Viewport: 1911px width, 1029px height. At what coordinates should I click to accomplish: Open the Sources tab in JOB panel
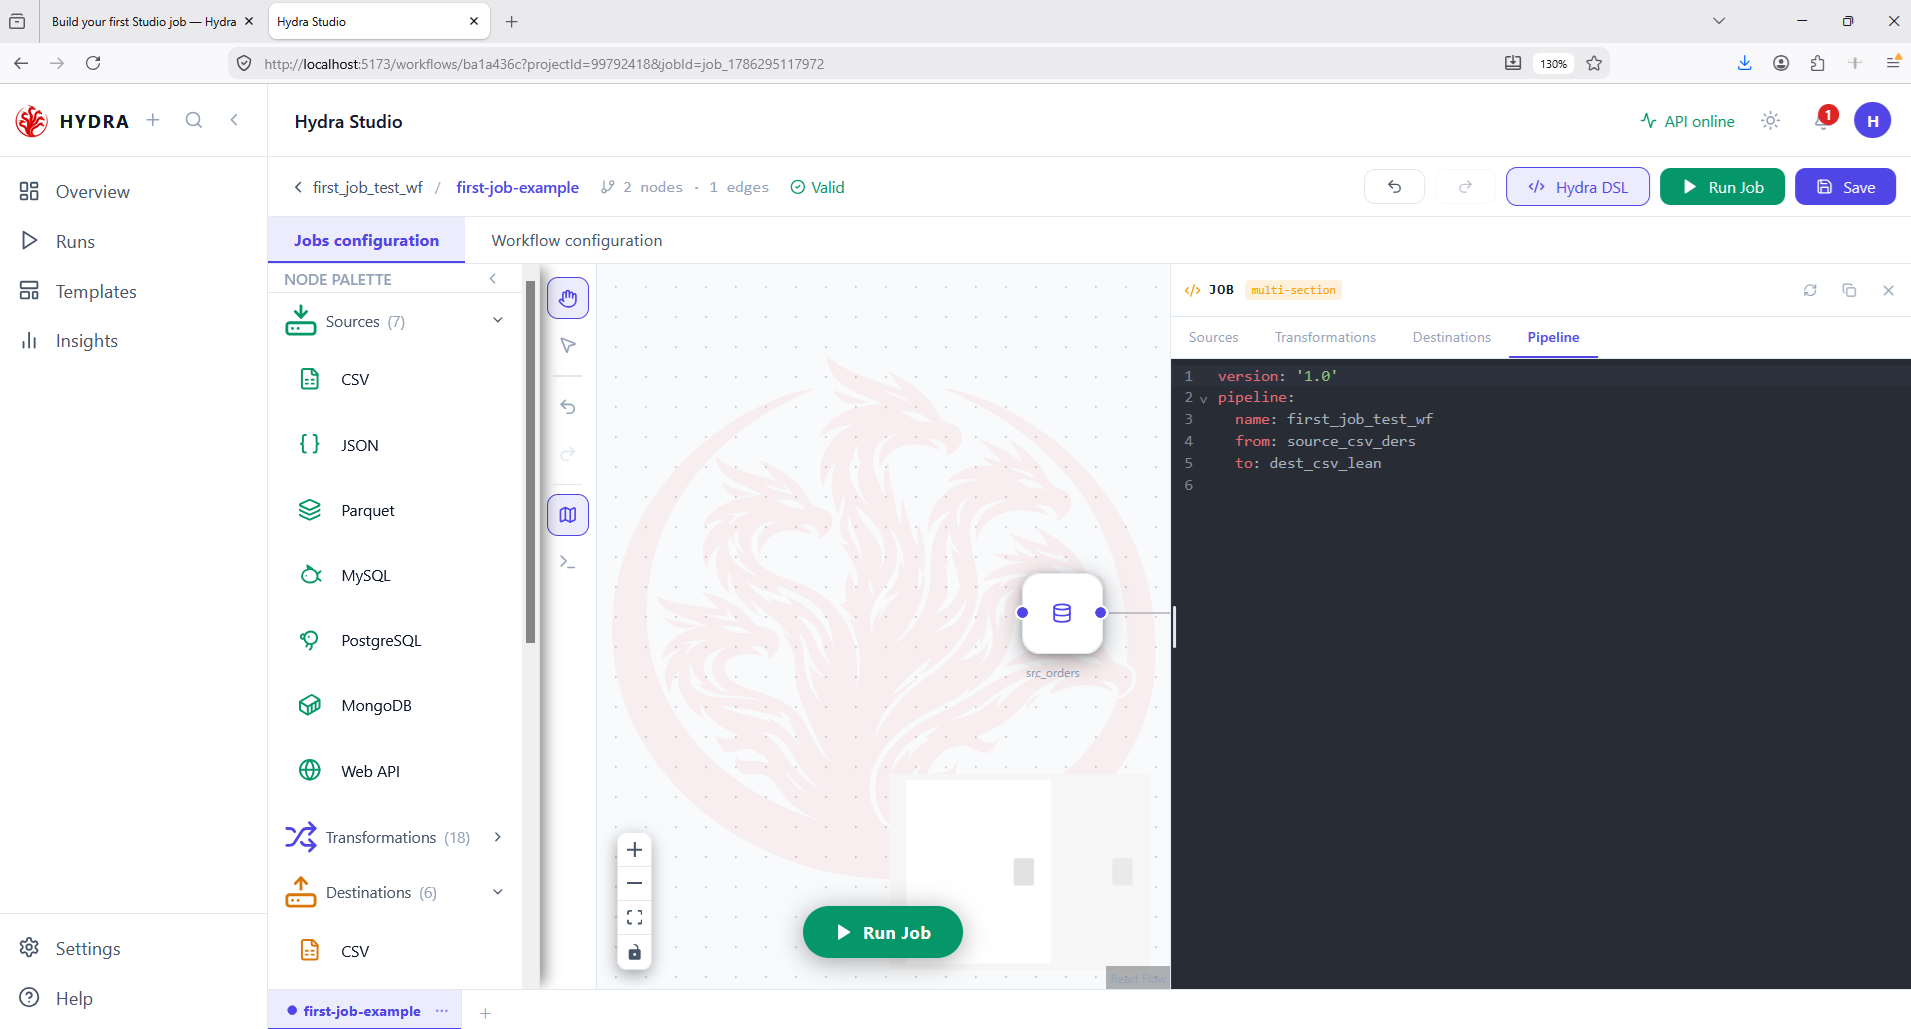point(1213,337)
